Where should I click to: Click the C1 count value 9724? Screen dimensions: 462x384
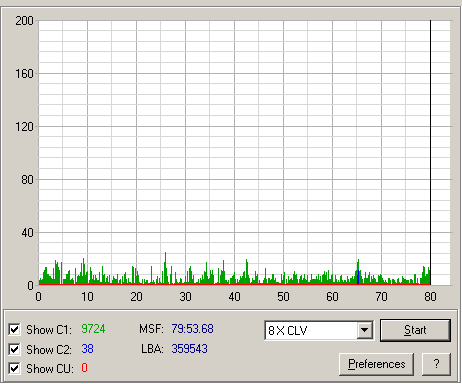[x=93, y=329]
